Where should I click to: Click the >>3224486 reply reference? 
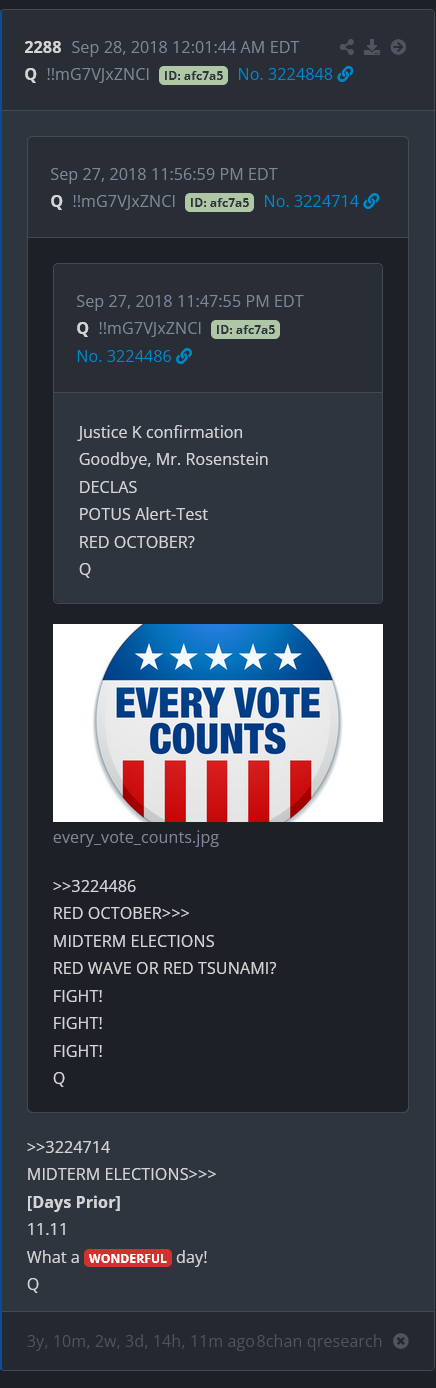[95, 886]
